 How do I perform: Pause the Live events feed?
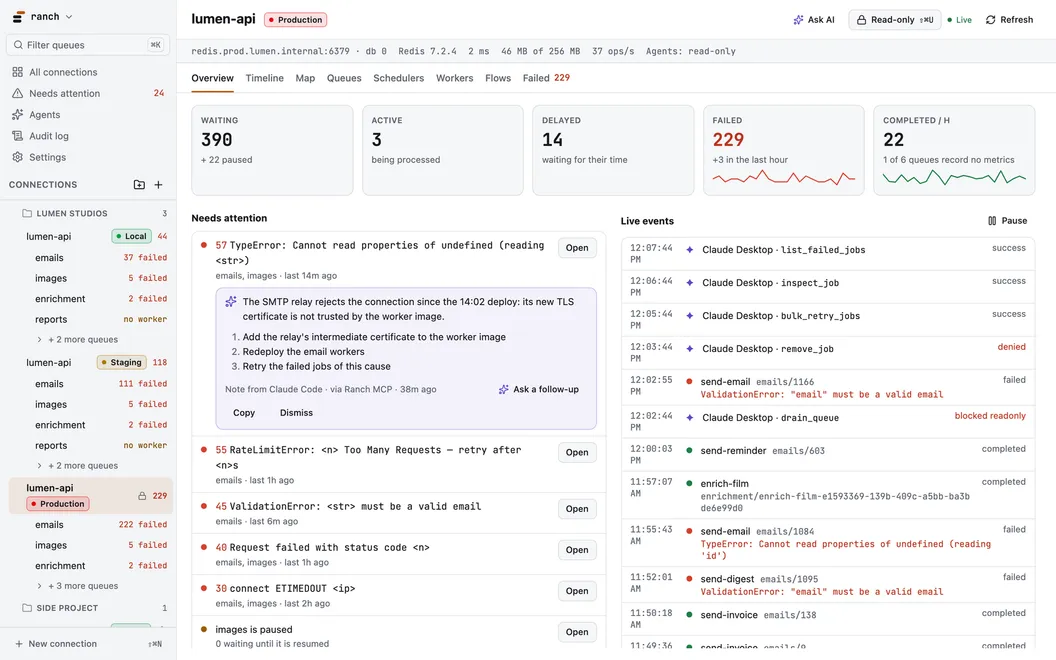(x=1008, y=221)
